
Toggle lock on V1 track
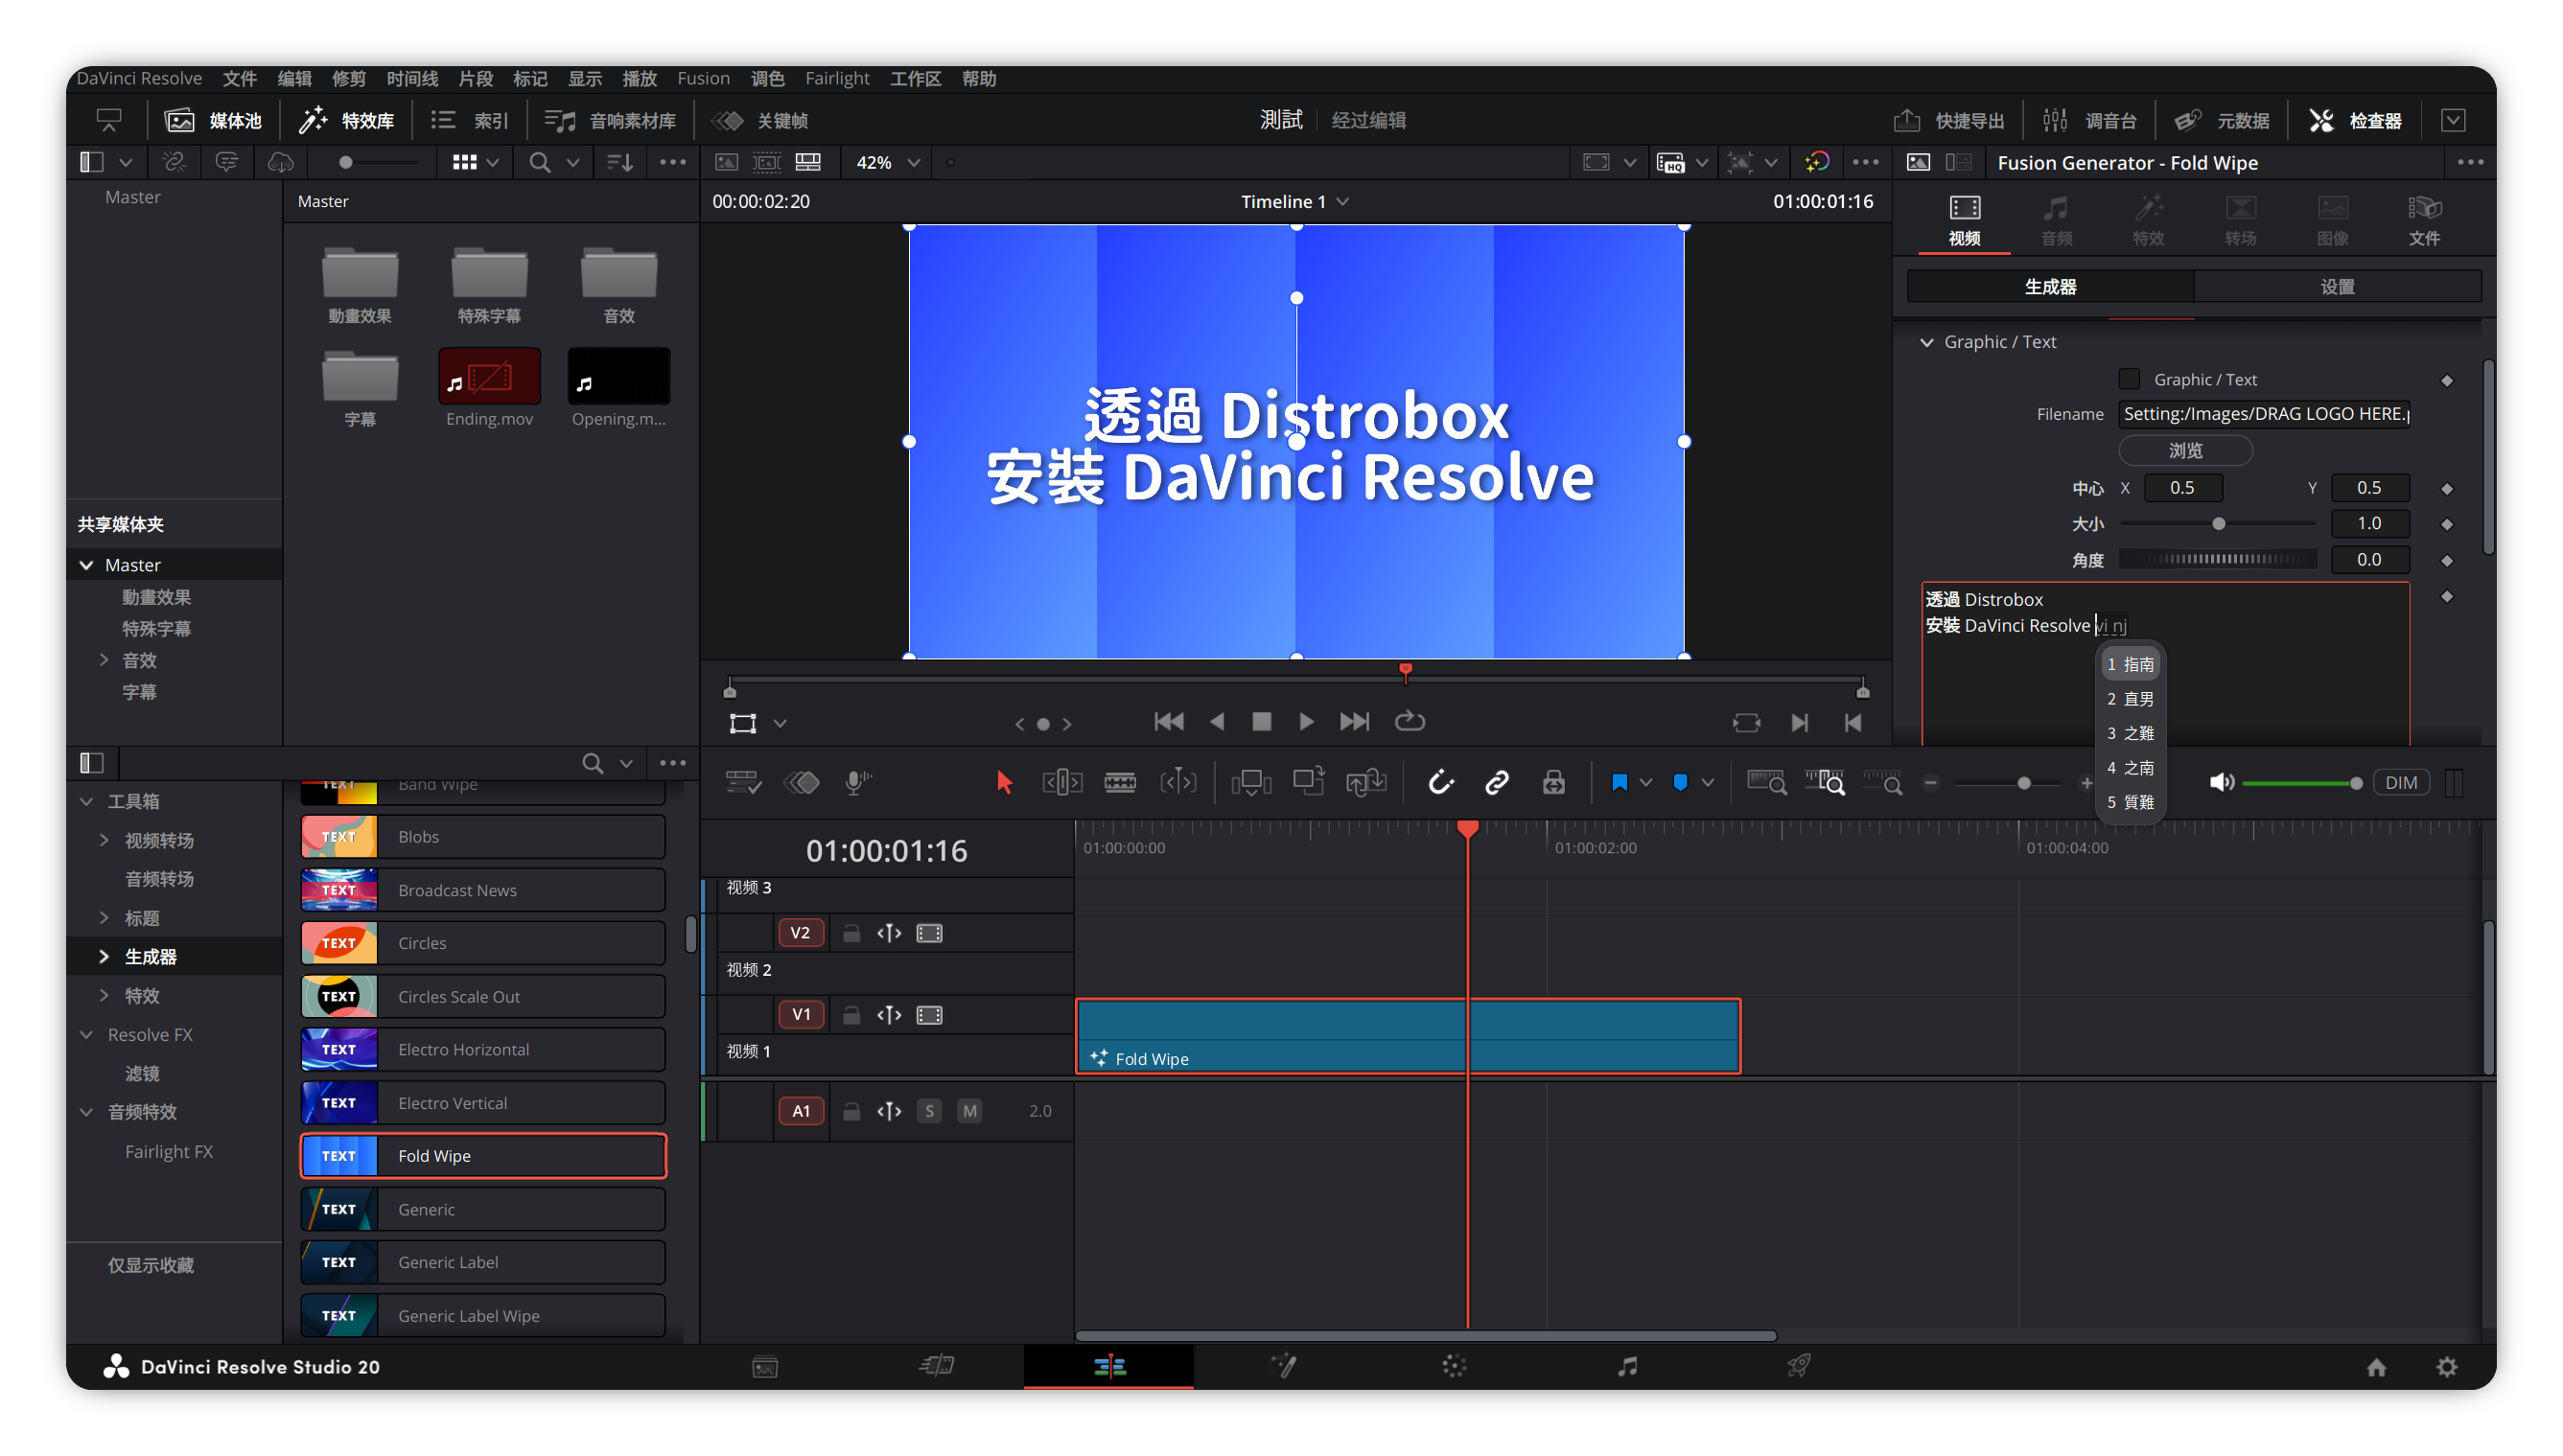[x=851, y=1015]
